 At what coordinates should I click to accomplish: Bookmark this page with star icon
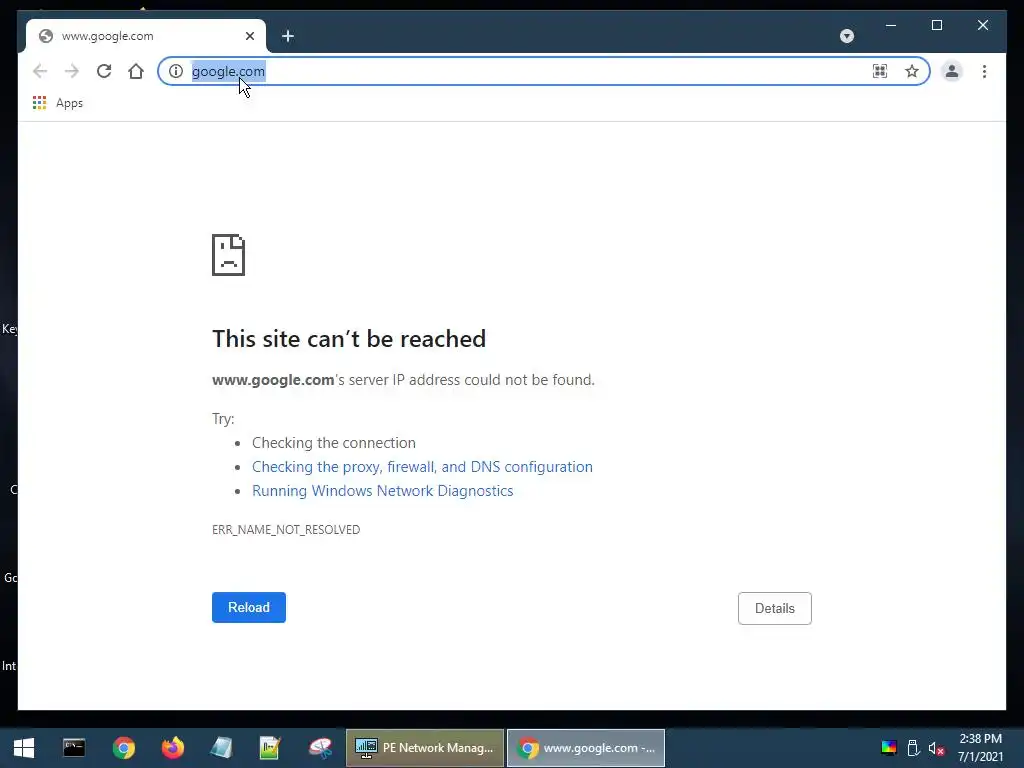(x=912, y=71)
